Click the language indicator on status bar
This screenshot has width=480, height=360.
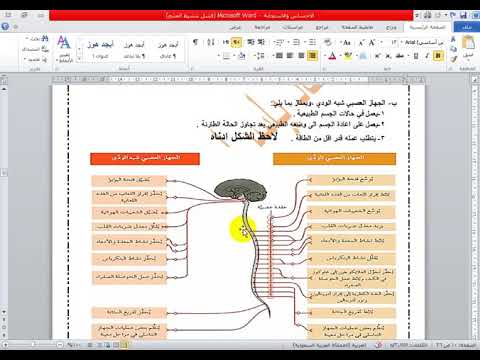(329, 345)
